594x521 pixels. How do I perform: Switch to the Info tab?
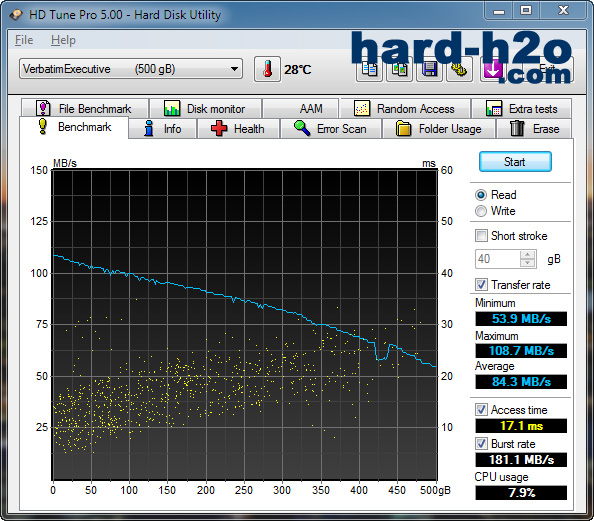point(163,129)
